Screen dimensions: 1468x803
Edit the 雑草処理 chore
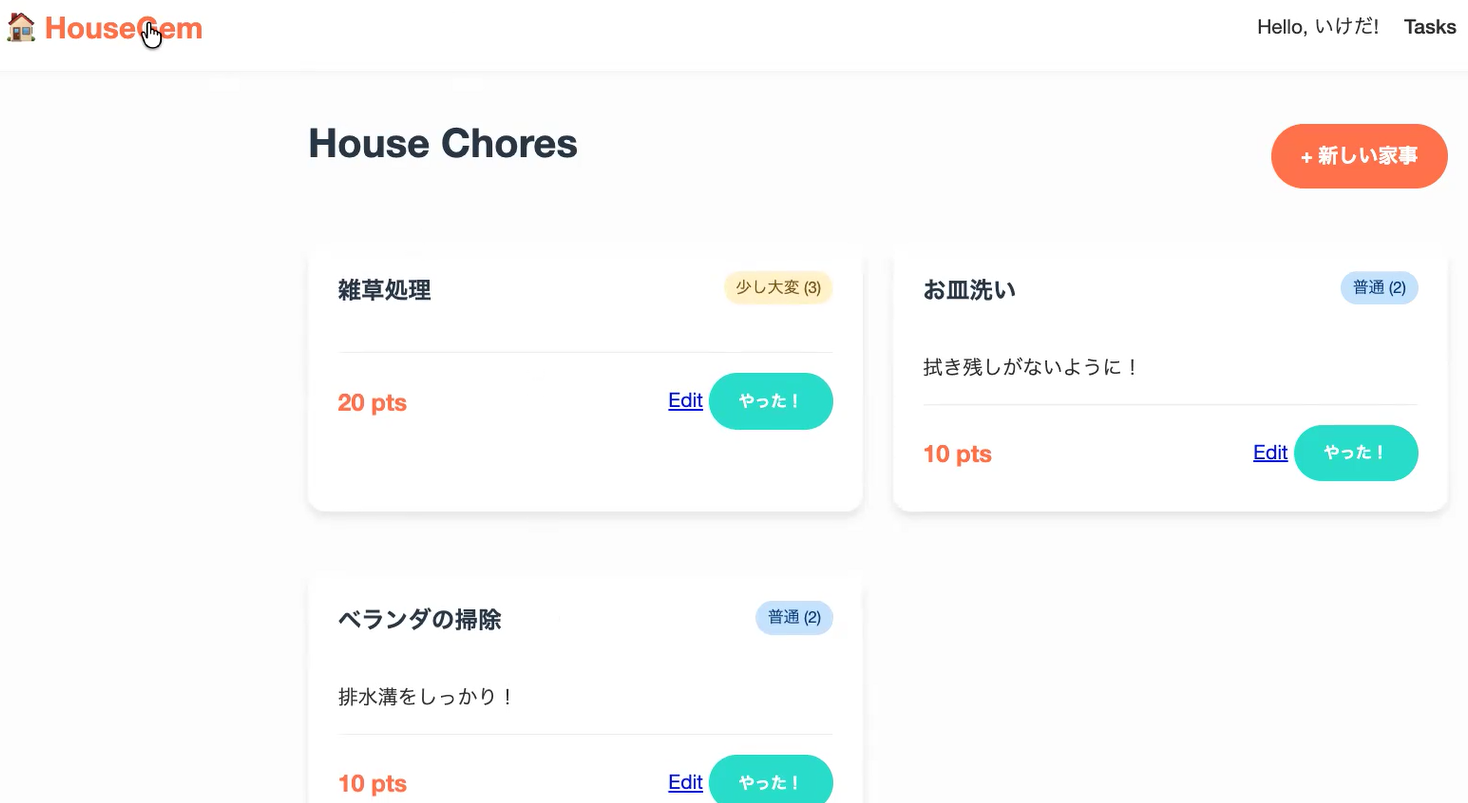tap(685, 401)
